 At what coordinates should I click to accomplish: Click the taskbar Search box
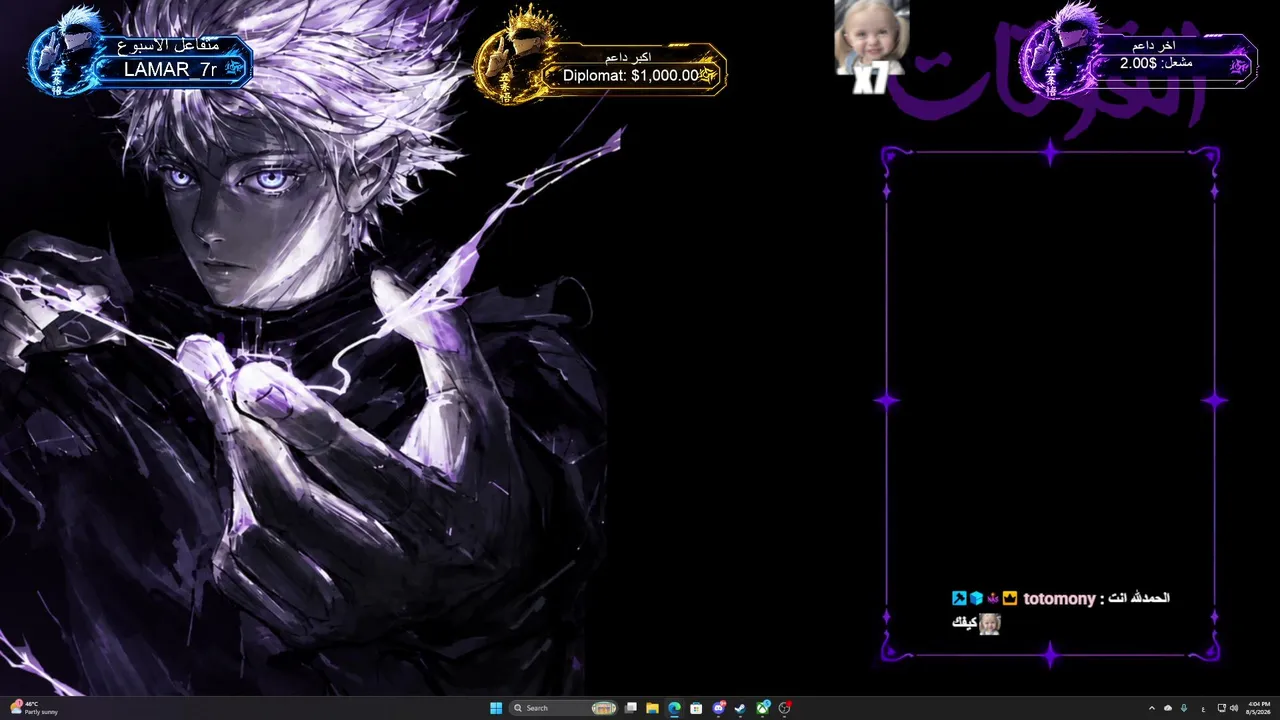click(x=564, y=708)
